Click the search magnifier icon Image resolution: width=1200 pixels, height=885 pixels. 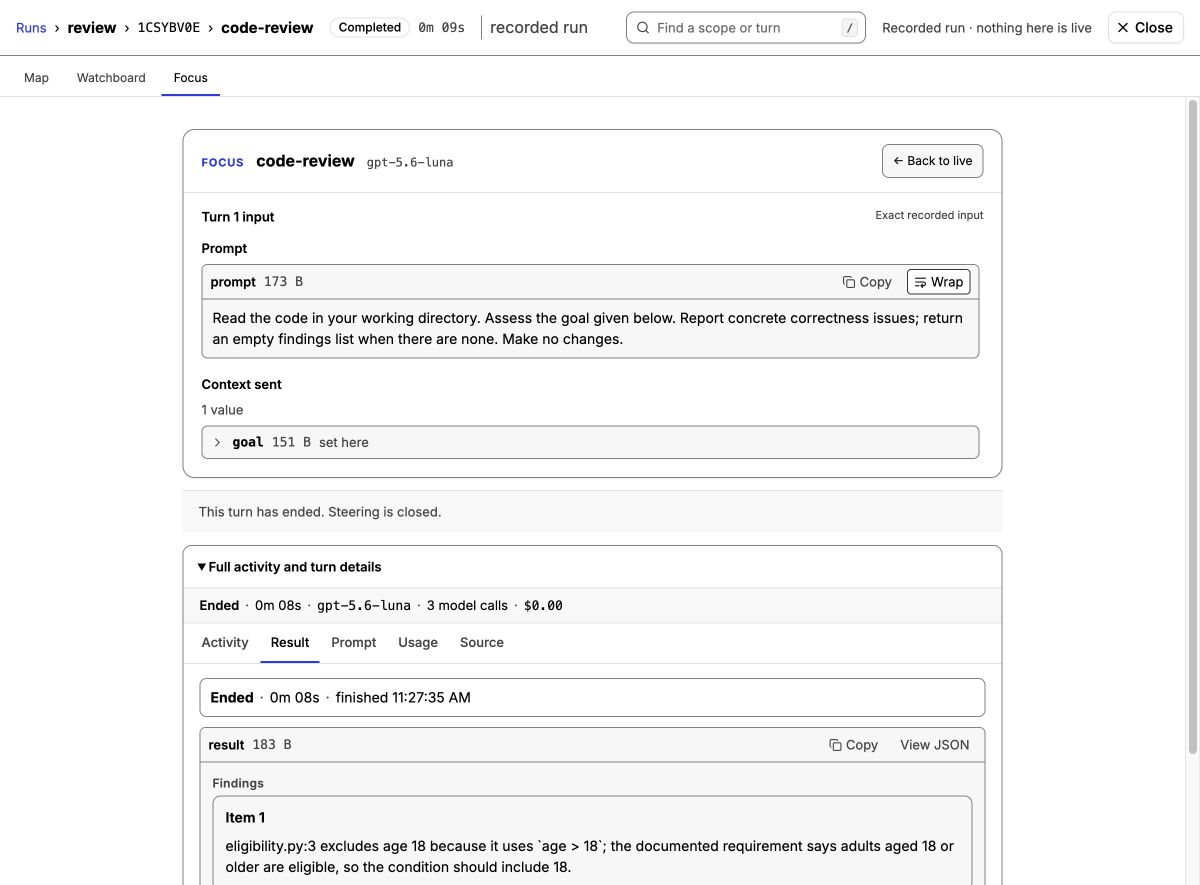click(644, 28)
